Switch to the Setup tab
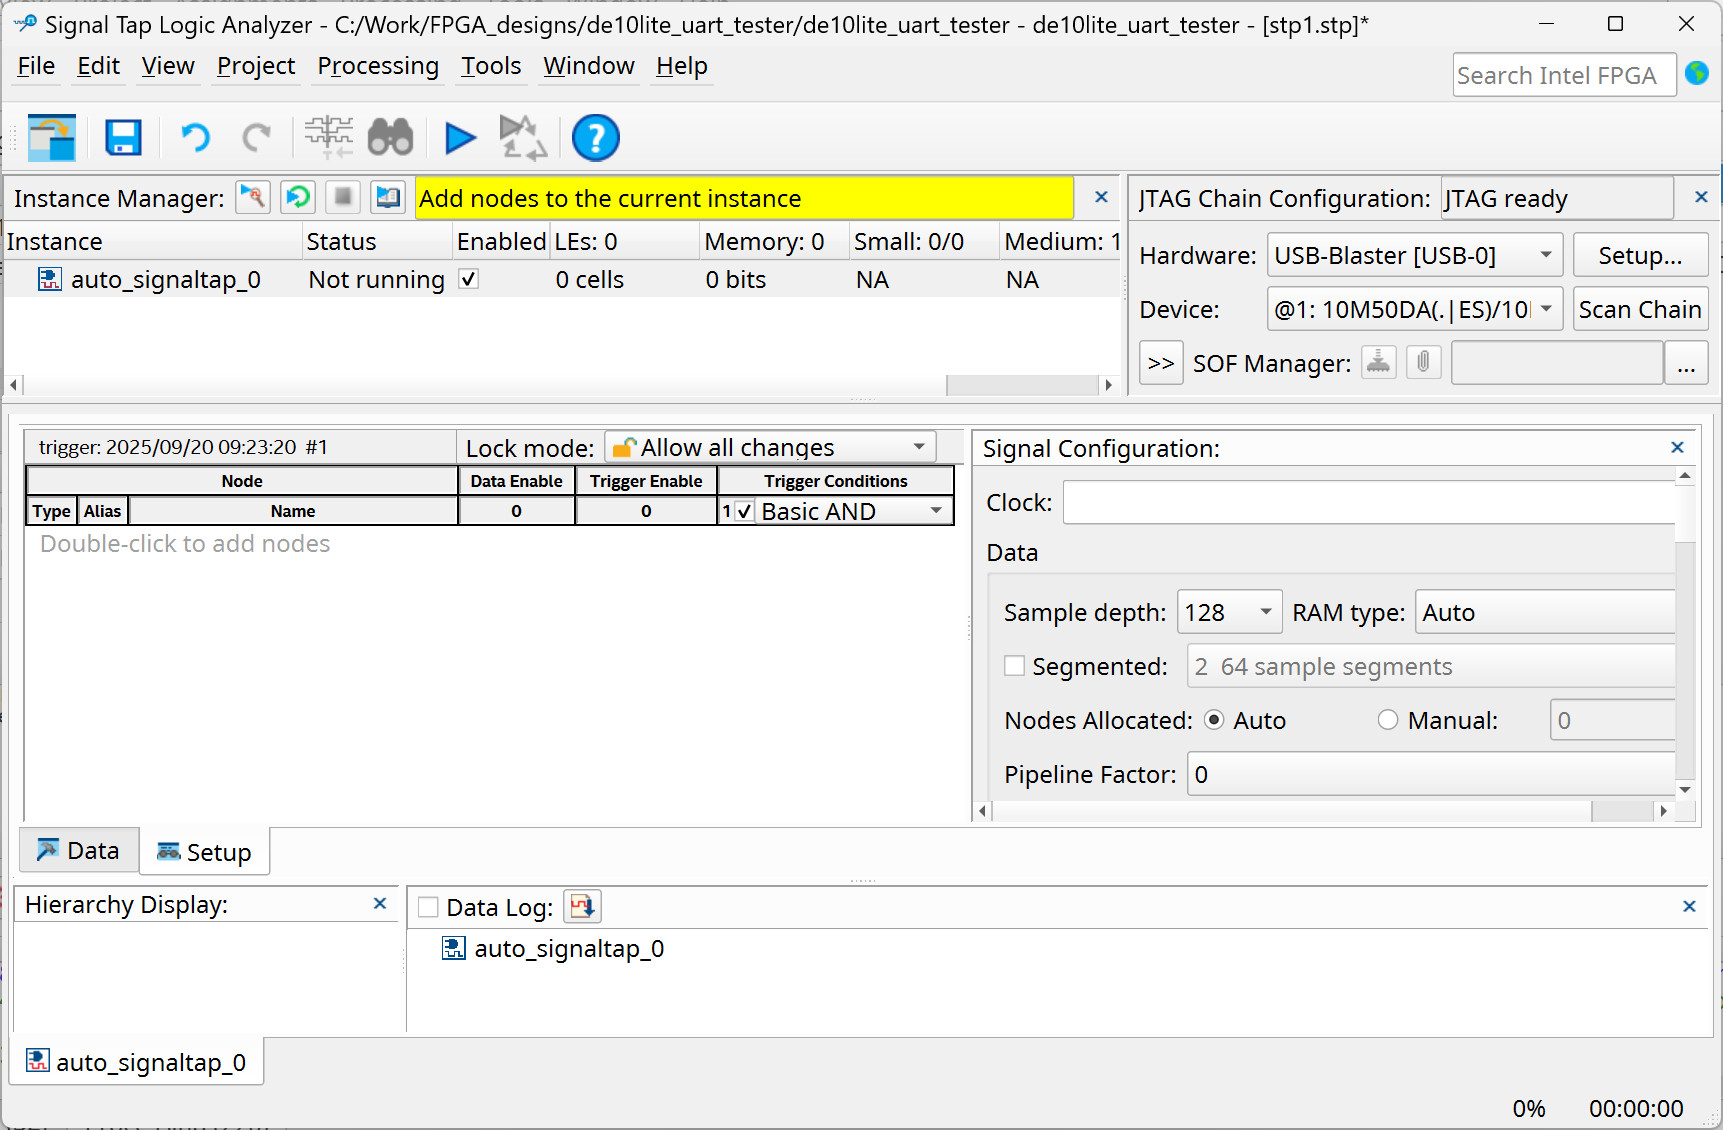The height and width of the screenshot is (1130, 1723). click(205, 852)
